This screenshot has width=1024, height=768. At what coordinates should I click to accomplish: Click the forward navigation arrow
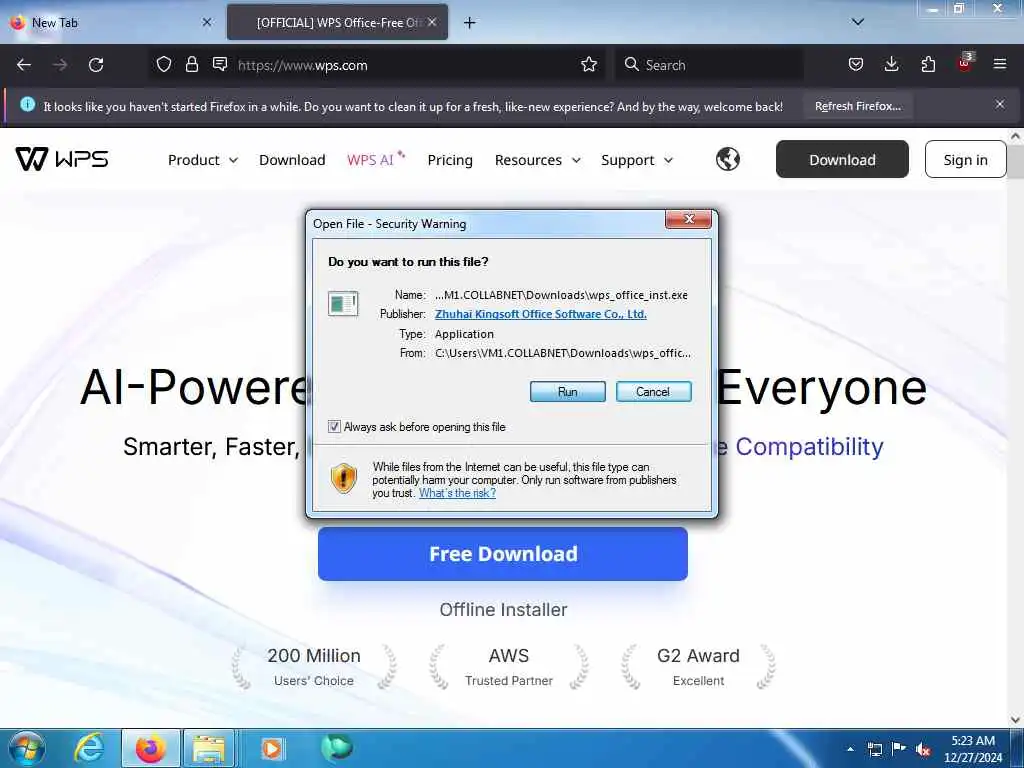tap(60, 65)
